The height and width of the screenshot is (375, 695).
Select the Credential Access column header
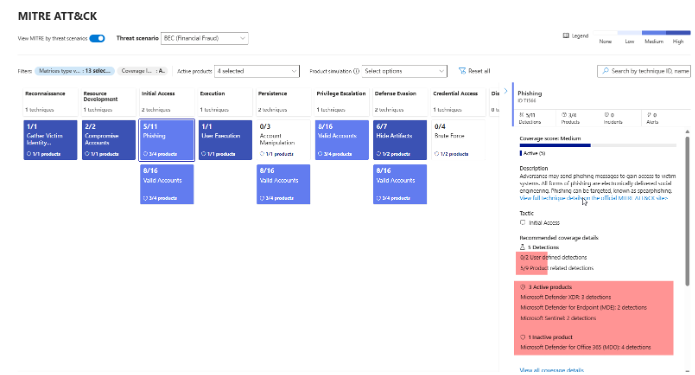point(458,102)
